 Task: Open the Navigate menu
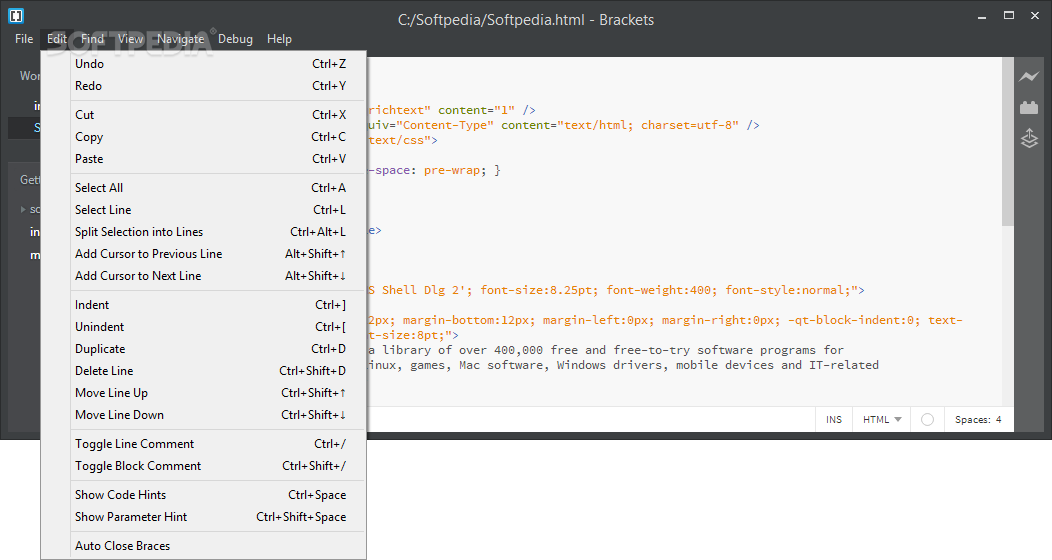point(180,39)
